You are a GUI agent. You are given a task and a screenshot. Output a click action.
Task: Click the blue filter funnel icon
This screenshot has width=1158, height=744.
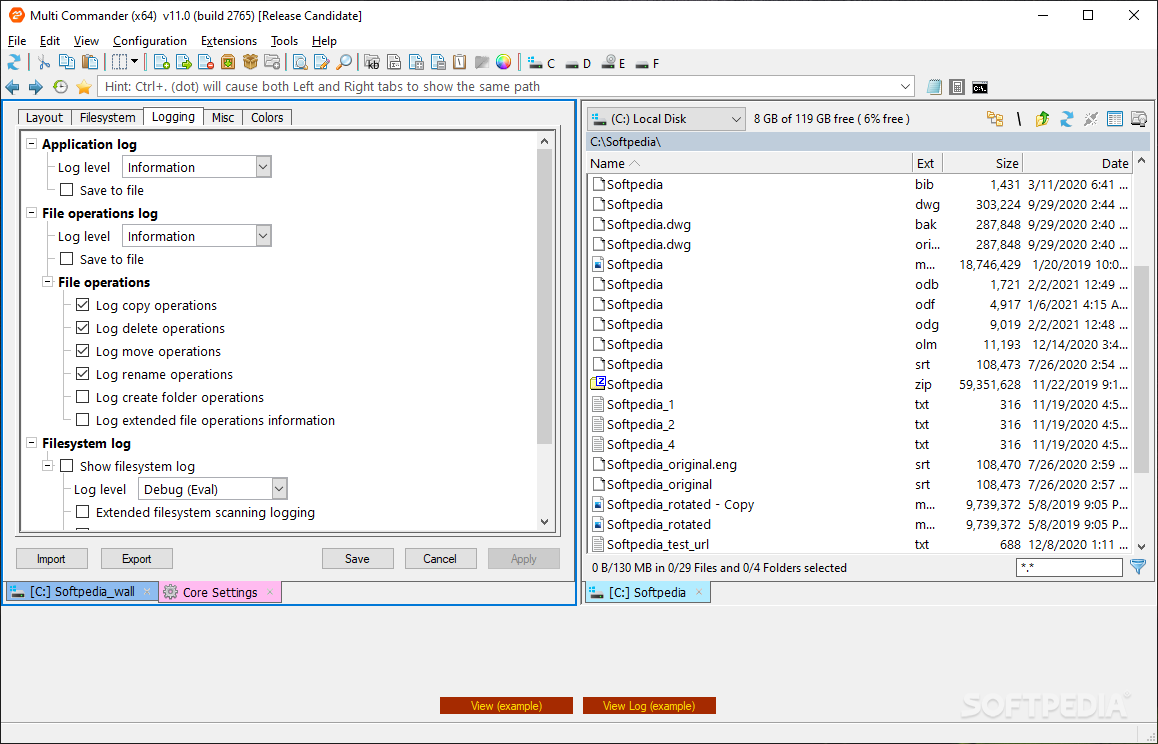coord(1138,567)
